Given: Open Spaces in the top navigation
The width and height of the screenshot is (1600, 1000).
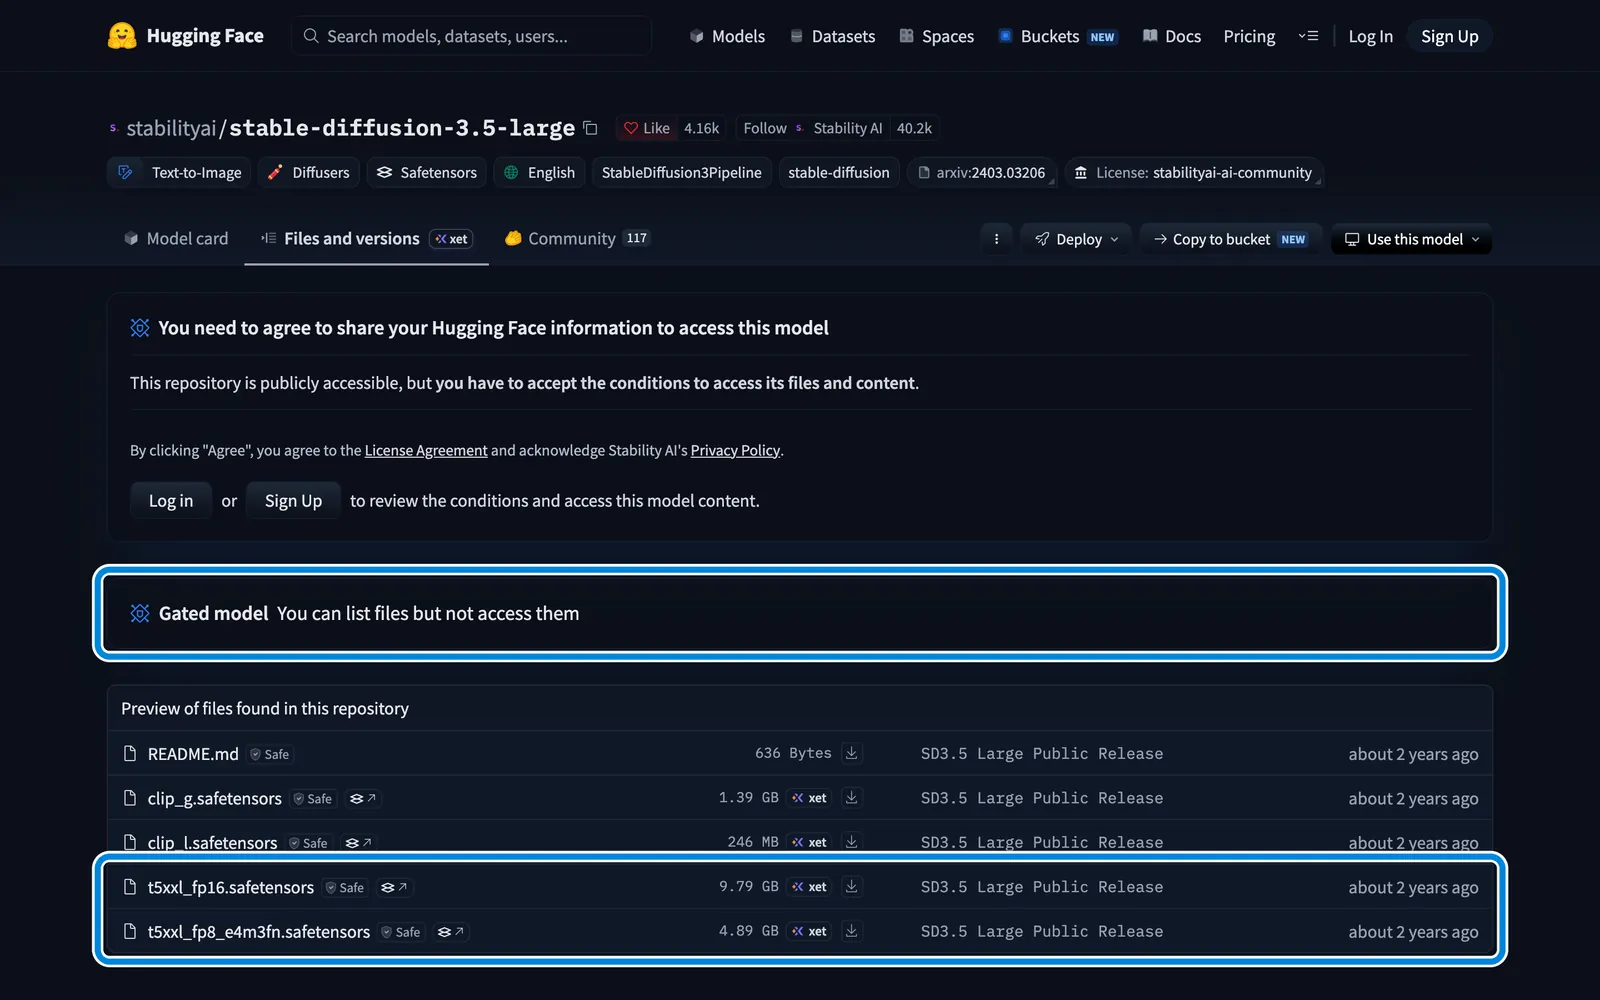Looking at the screenshot, I should [936, 36].
